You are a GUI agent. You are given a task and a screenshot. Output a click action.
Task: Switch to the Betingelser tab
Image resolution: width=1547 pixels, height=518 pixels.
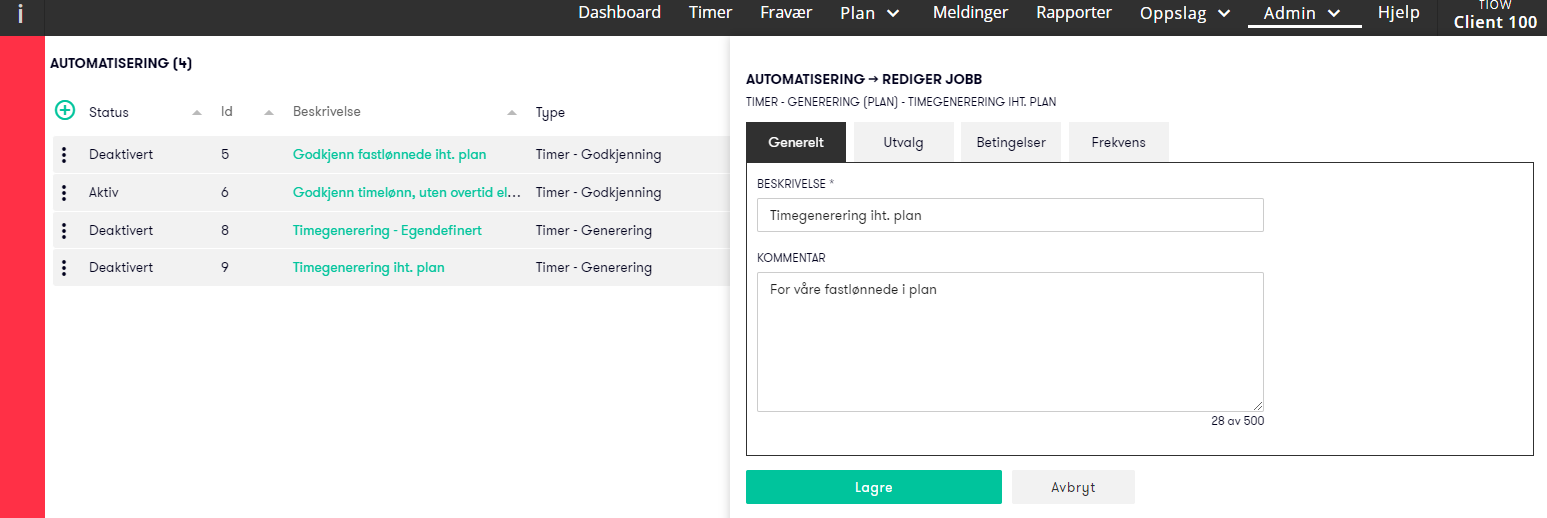pos(1010,142)
